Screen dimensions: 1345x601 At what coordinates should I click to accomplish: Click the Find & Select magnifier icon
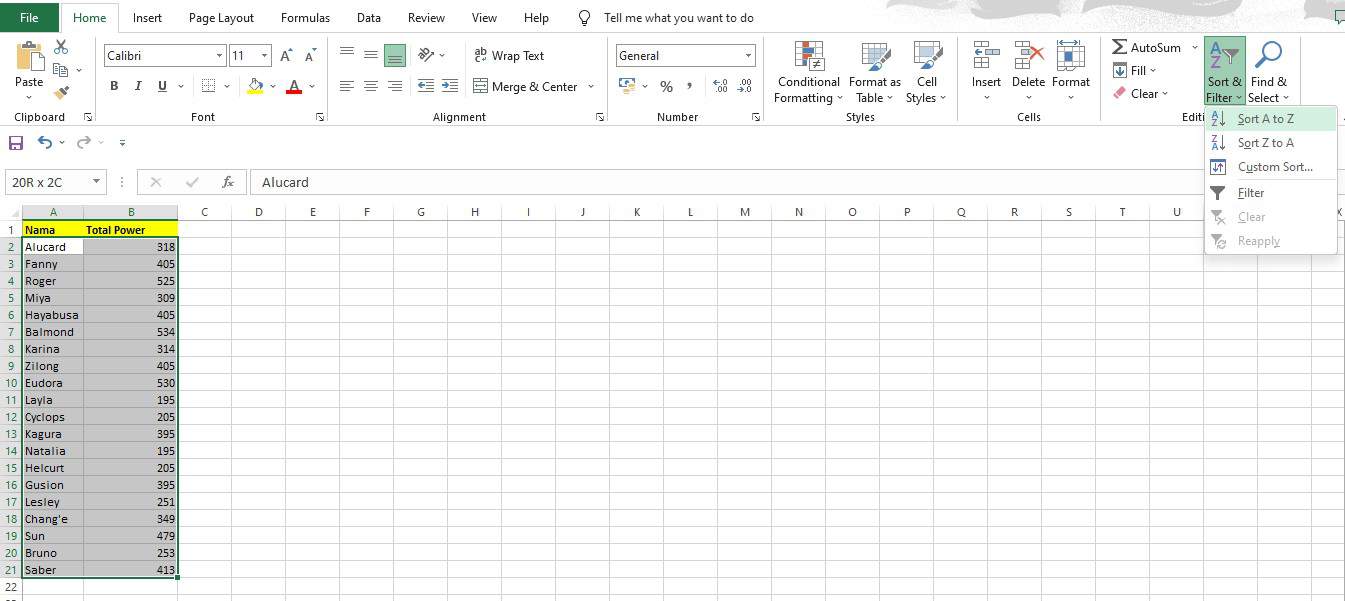click(1268, 56)
